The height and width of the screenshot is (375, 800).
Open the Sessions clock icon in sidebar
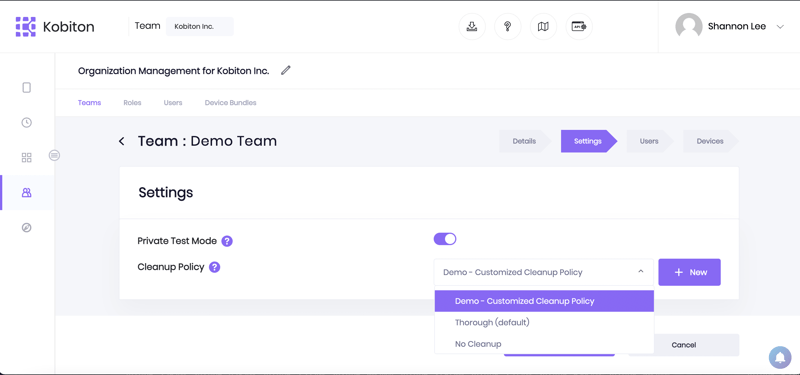(x=27, y=122)
